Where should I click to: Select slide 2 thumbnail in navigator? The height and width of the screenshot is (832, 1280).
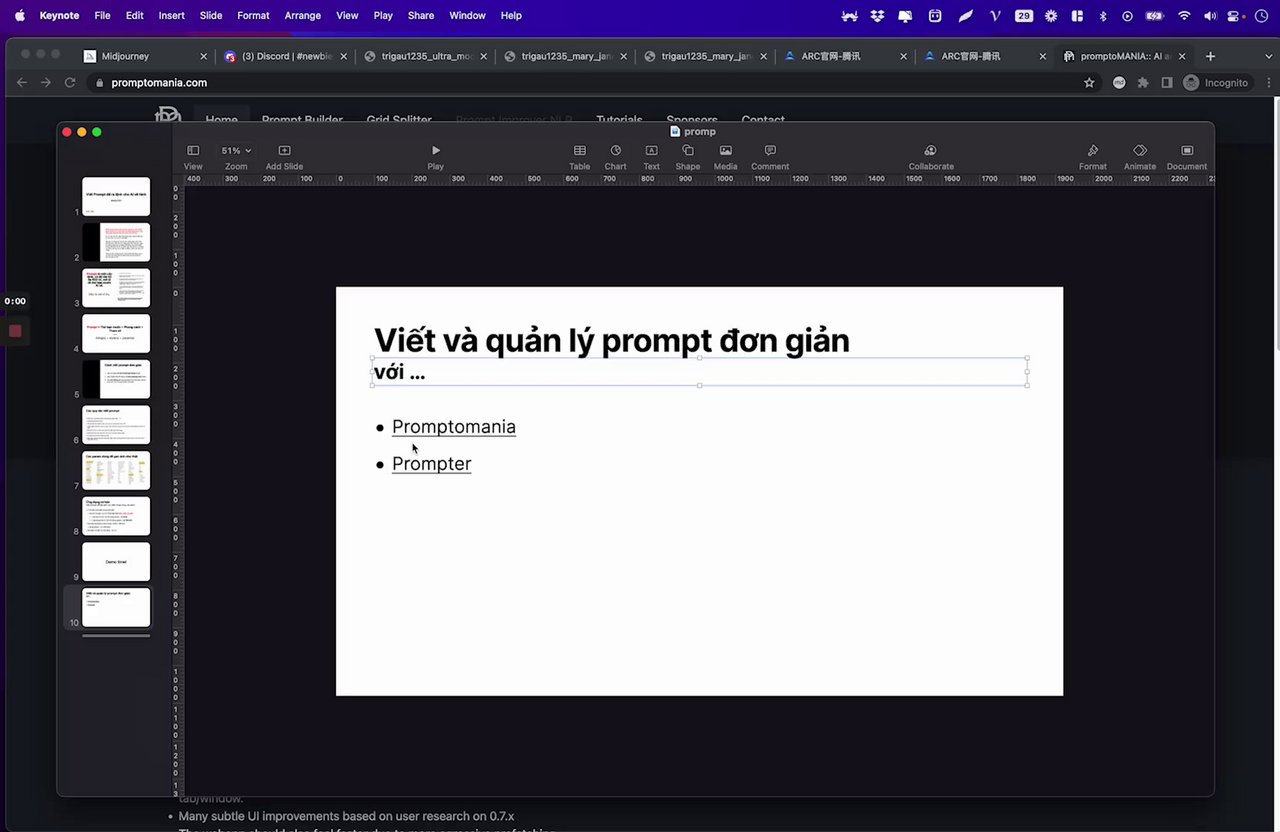point(116,242)
